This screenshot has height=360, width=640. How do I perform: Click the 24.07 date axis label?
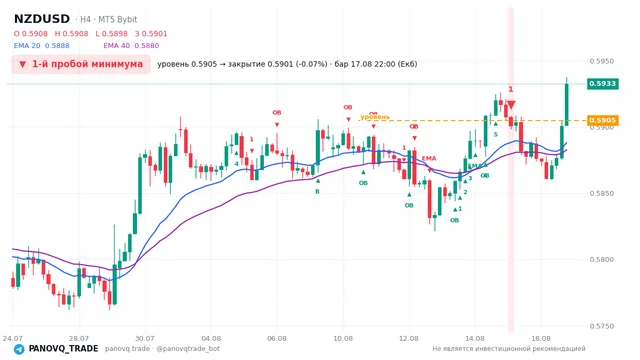point(13,338)
